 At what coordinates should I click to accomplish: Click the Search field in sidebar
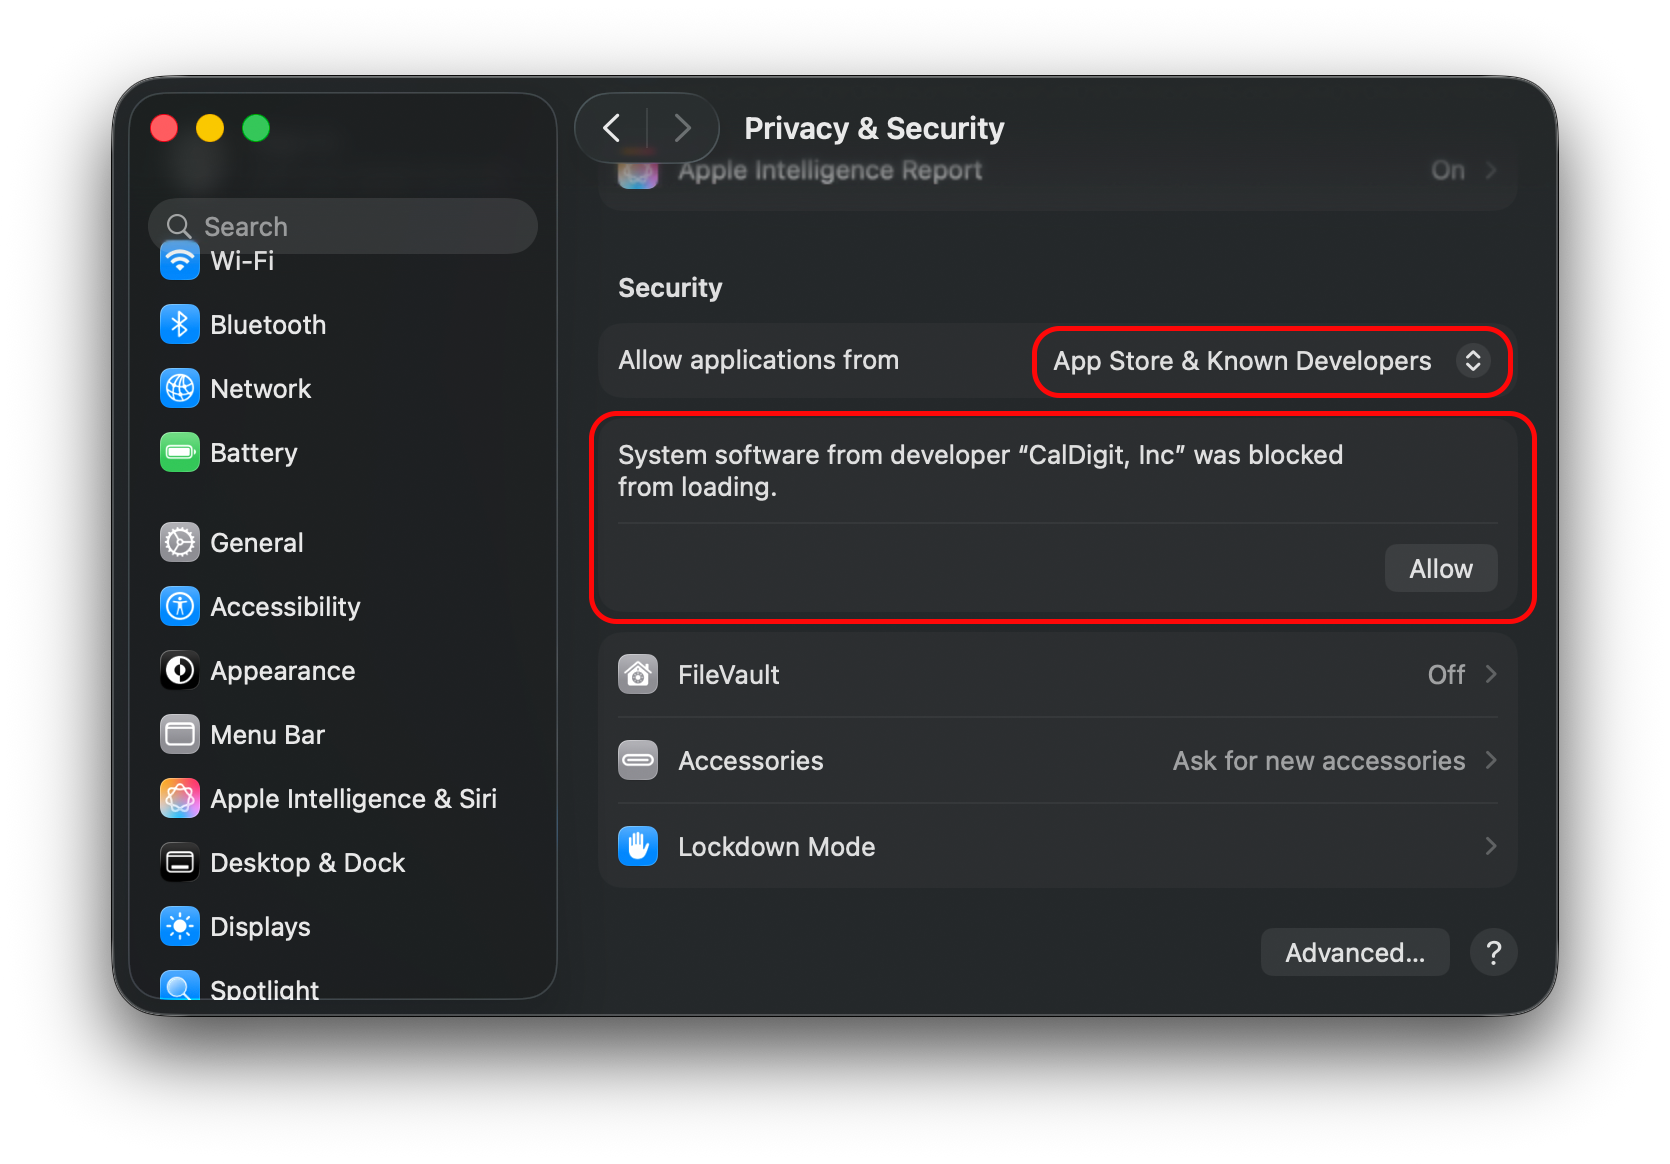coord(343,227)
